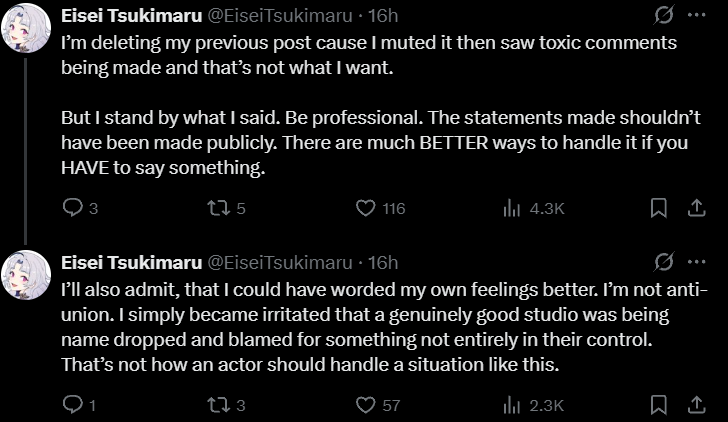This screenshot has height=422, width=728.
Task: Share the second post
Action: click(696, 404)
